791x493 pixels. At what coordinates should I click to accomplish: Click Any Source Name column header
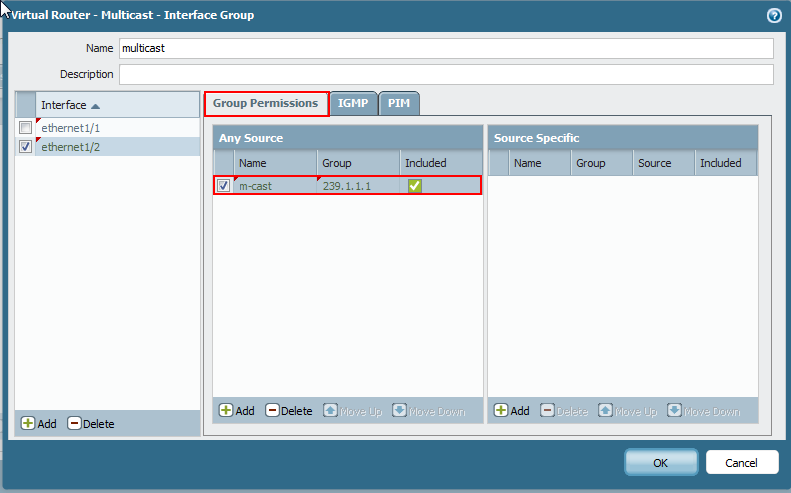(275, 163)
